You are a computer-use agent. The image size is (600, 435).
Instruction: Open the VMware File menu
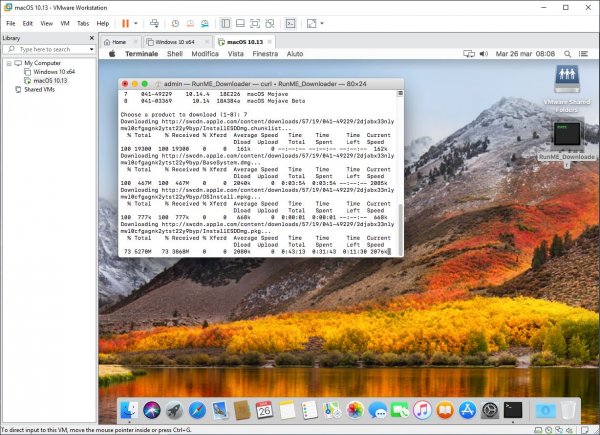tap(11, 24)
